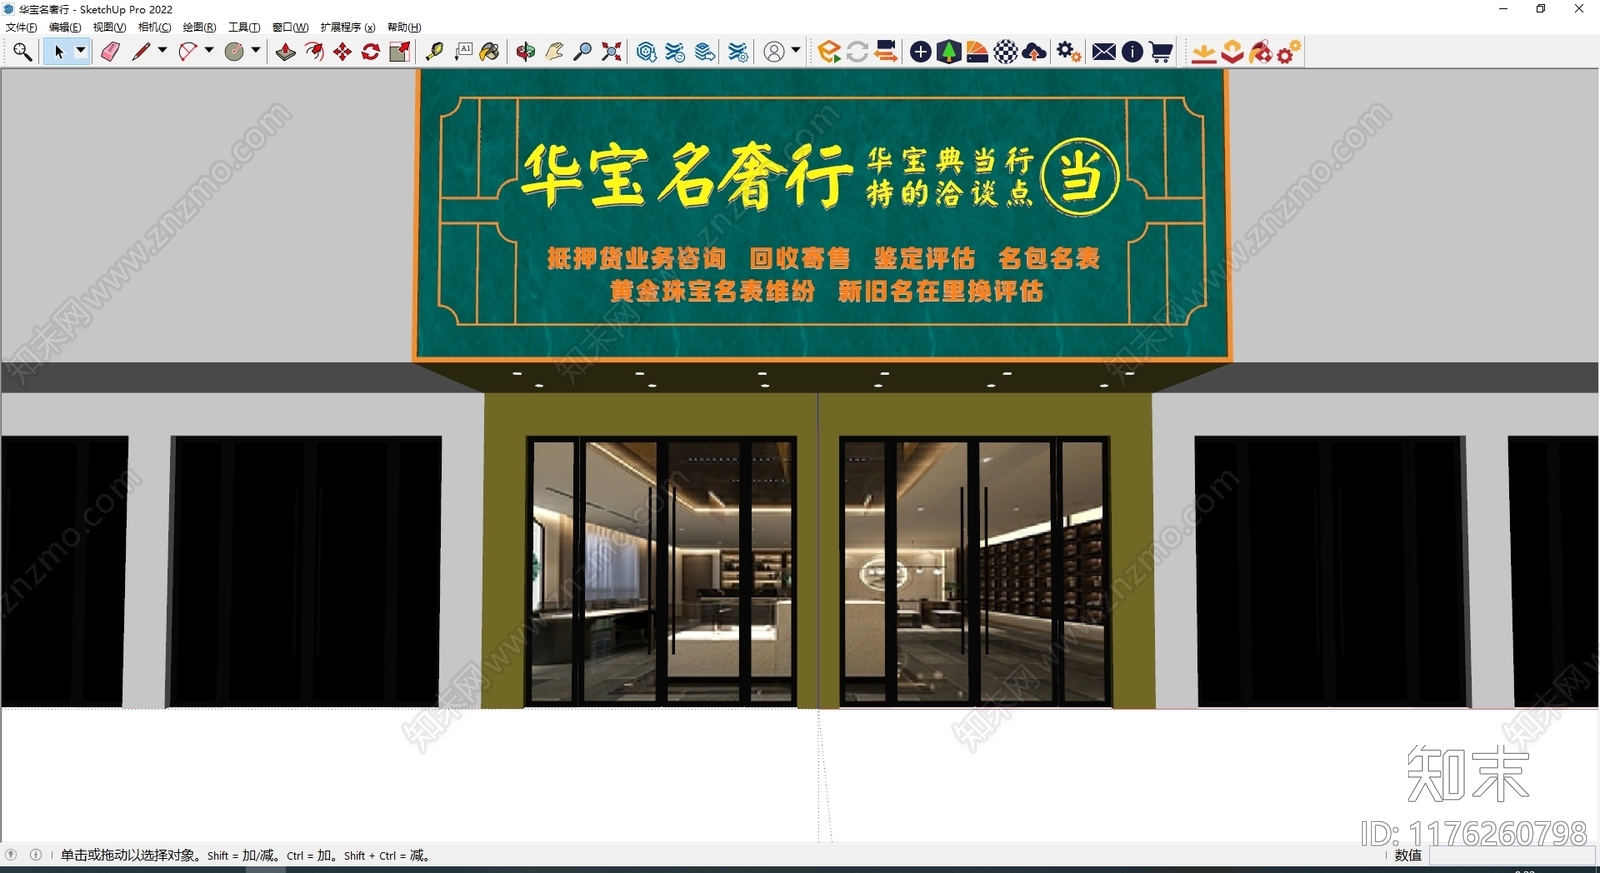The height and width of the screenshot is (873, 1600).
Task: Select the Circle shape tool
Action: click(x=234, y=52)
